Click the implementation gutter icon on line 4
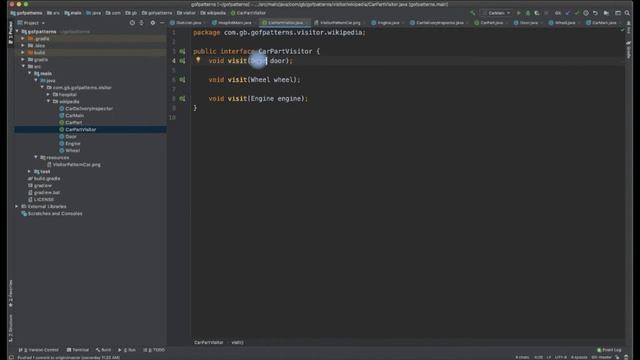The height and width of the screenshot is (360, 640). (x=182, y=61)
